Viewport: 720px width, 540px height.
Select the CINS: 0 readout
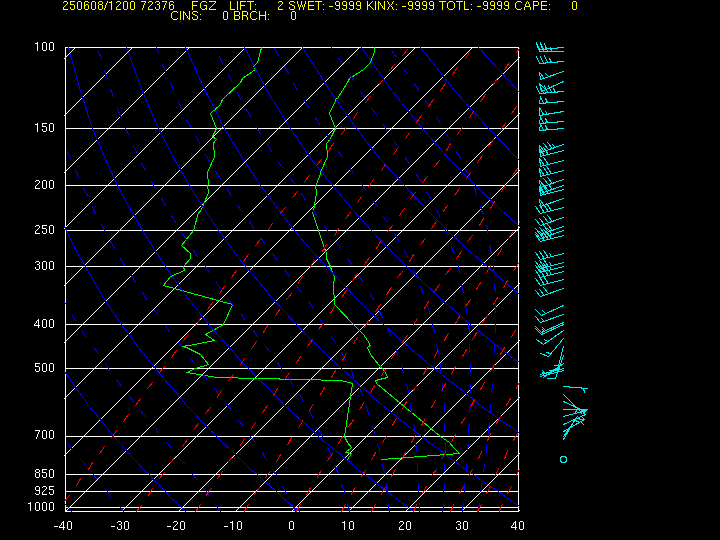pyautogui.click(x=199, y=16)
